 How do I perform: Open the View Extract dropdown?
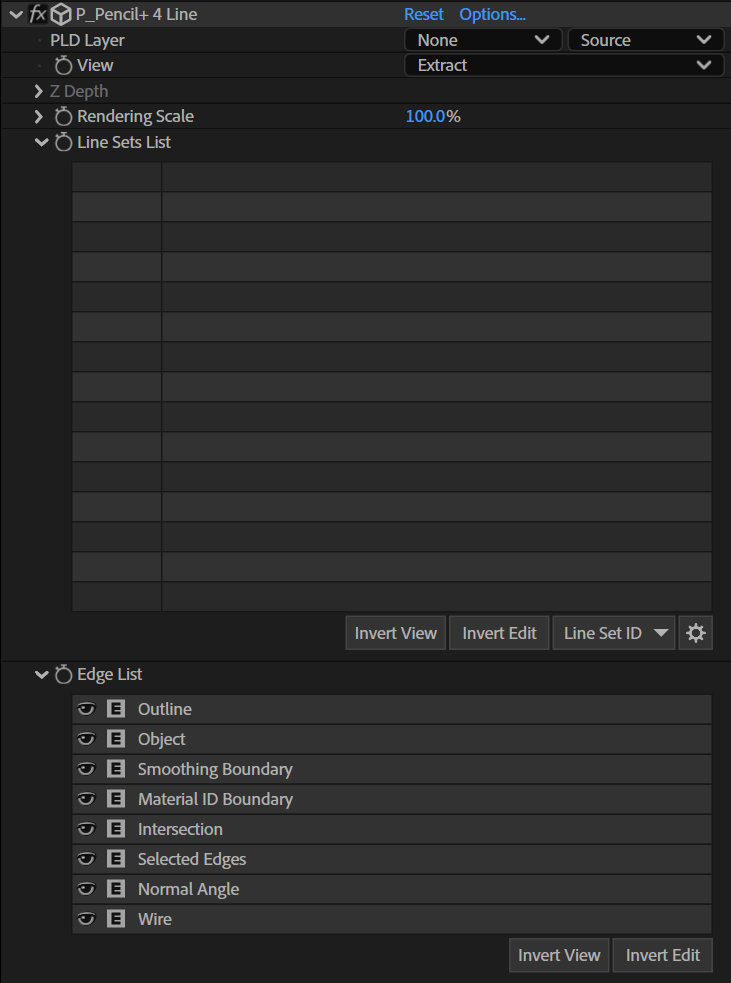562,65
